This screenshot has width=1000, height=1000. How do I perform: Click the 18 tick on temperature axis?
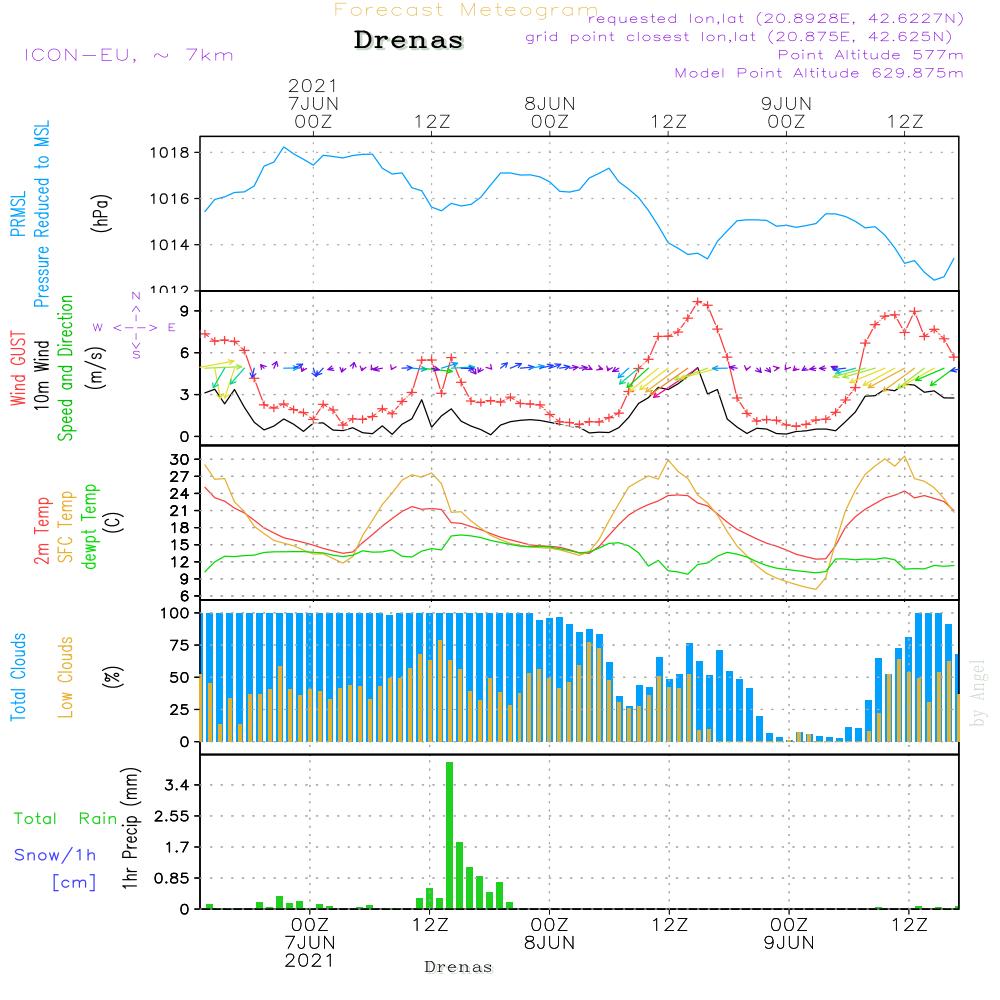tap(179, 527)
